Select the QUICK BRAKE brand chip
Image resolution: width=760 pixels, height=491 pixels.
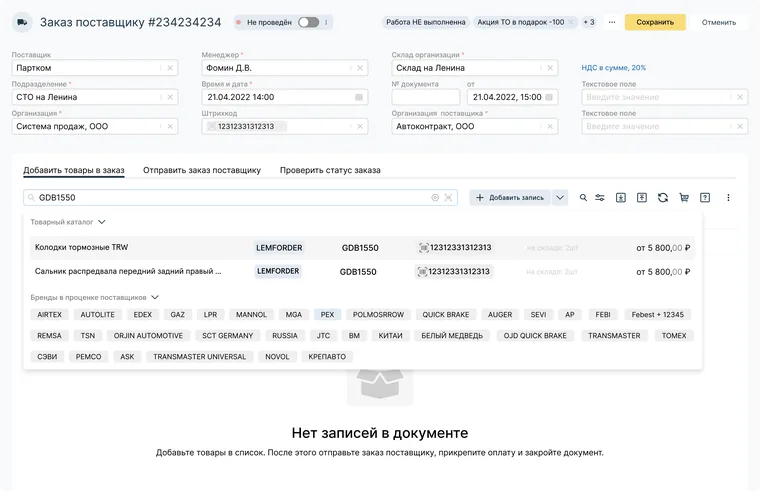(x=445, y=315)
